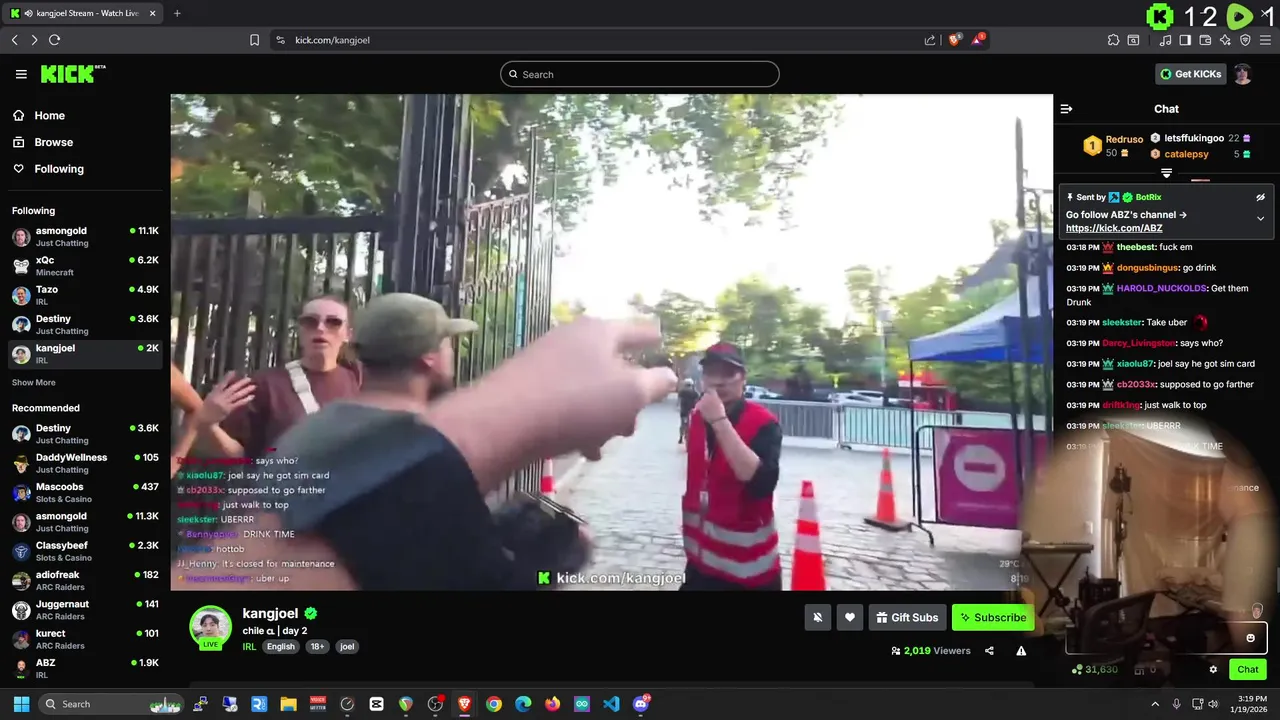This screenshot has height=720, width=1280.
Task: Open Classybeef recommended channel
Action: pos(85,551)
